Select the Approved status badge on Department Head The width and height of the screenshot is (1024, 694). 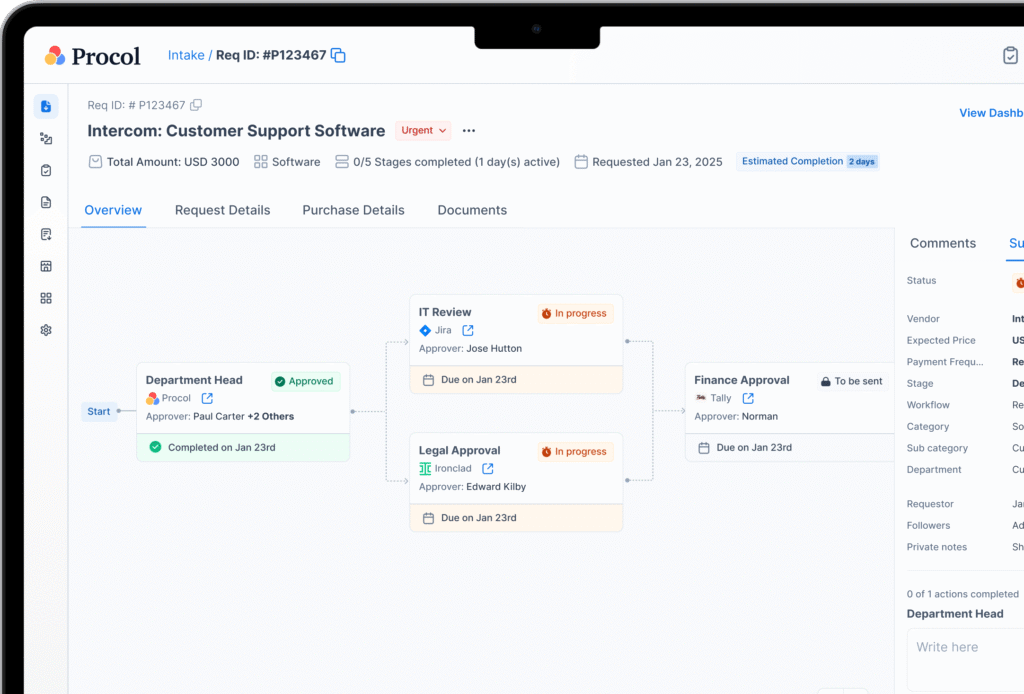click(x=305, y=380)
